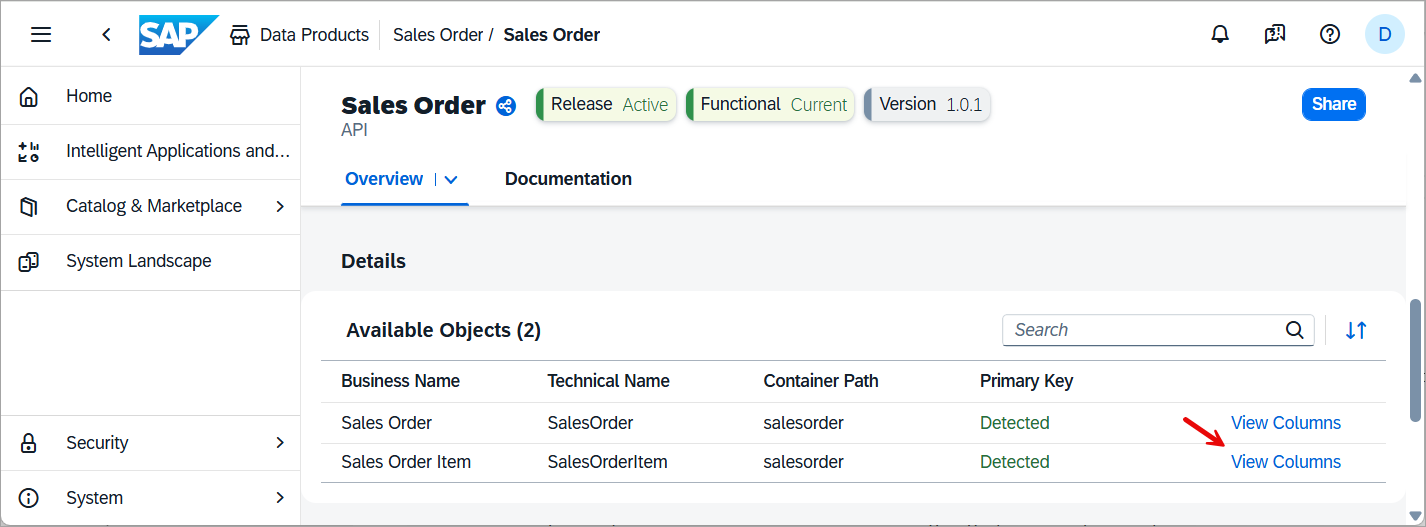
Task: Open the help question mark icon
Action: pyautogui.click(x=1329, y=35)
